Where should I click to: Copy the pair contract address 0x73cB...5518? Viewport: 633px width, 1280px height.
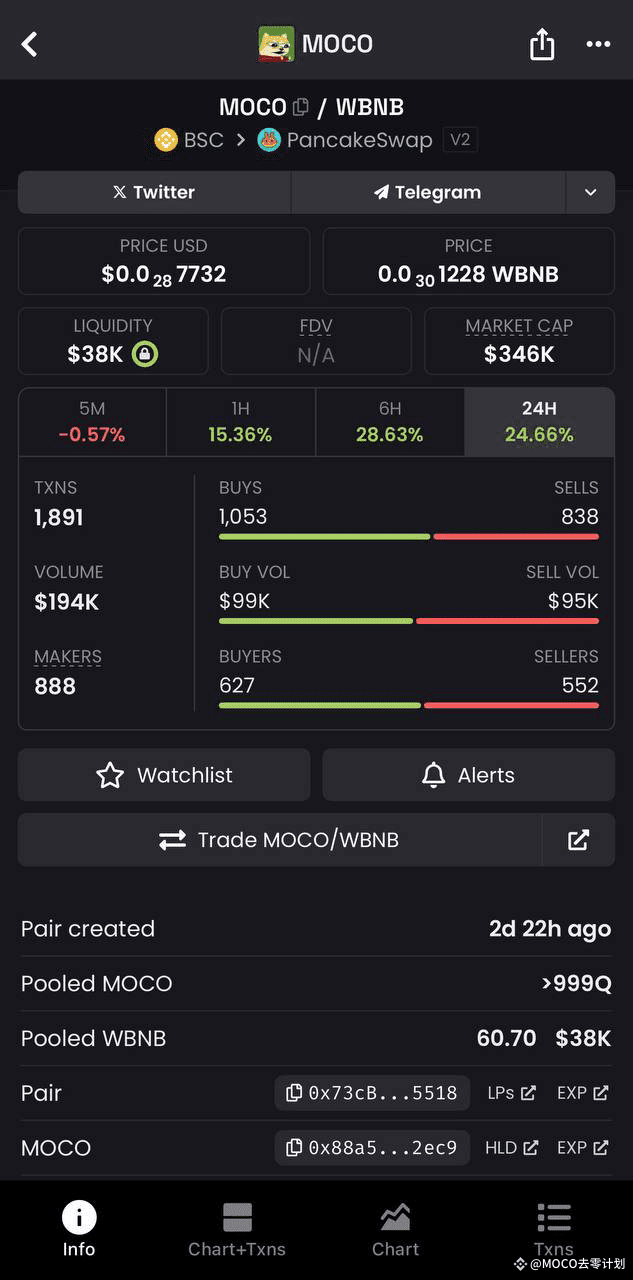371,1093
